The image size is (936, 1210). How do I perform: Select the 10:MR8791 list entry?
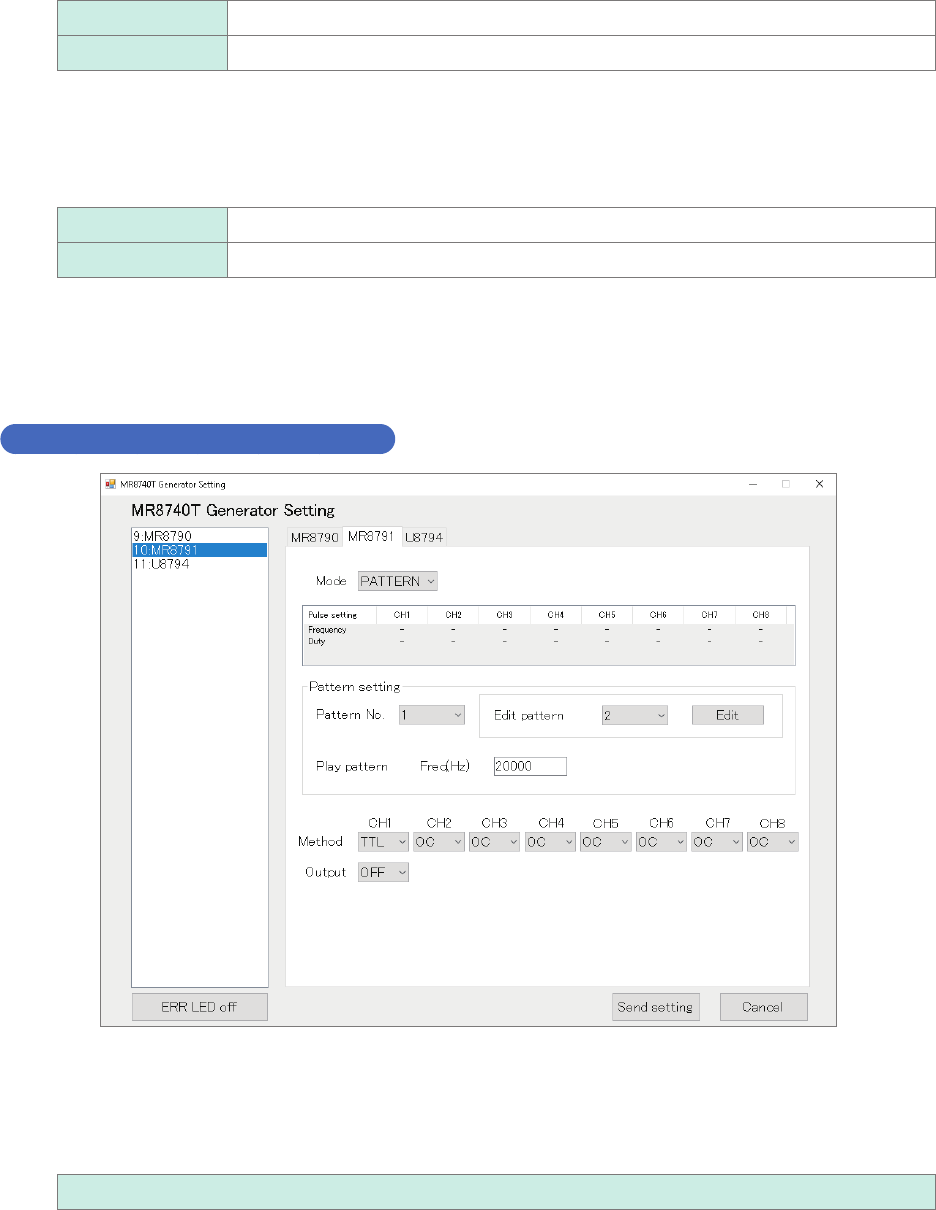[199, 550]
